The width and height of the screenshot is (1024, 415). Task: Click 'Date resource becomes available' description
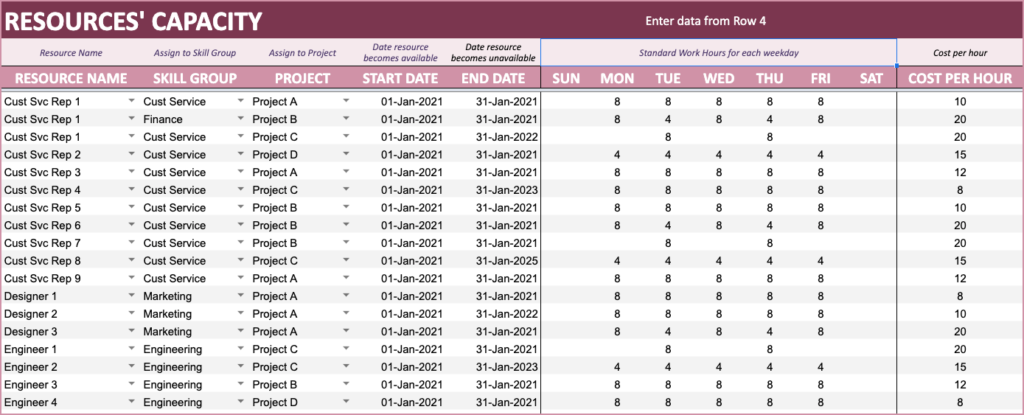point(400,53)
